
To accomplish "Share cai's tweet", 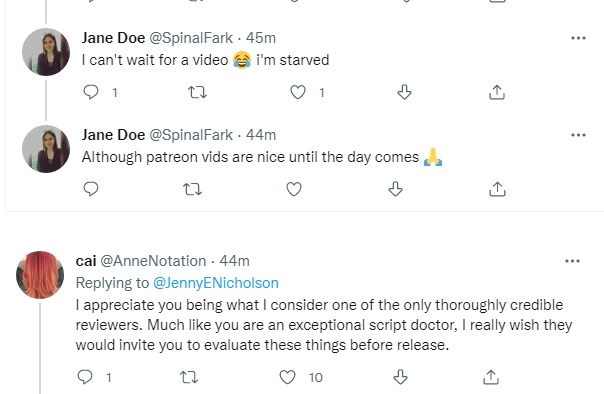I will tap(491, 377).
